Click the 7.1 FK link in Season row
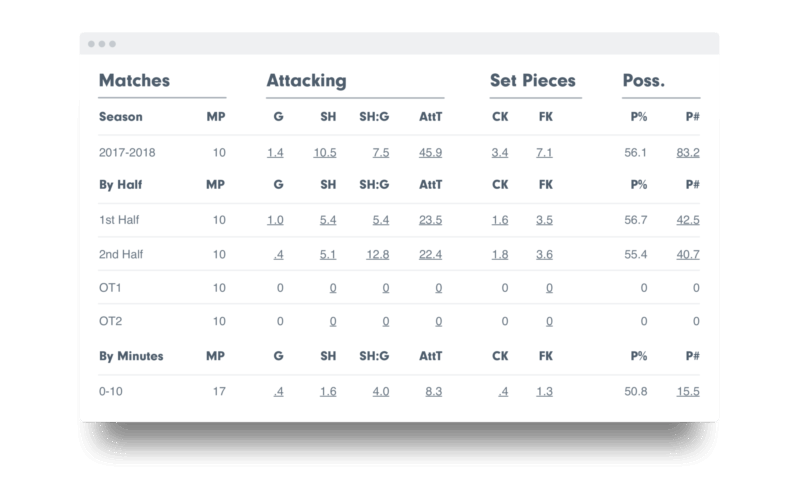800x486 pixels. 544,152
